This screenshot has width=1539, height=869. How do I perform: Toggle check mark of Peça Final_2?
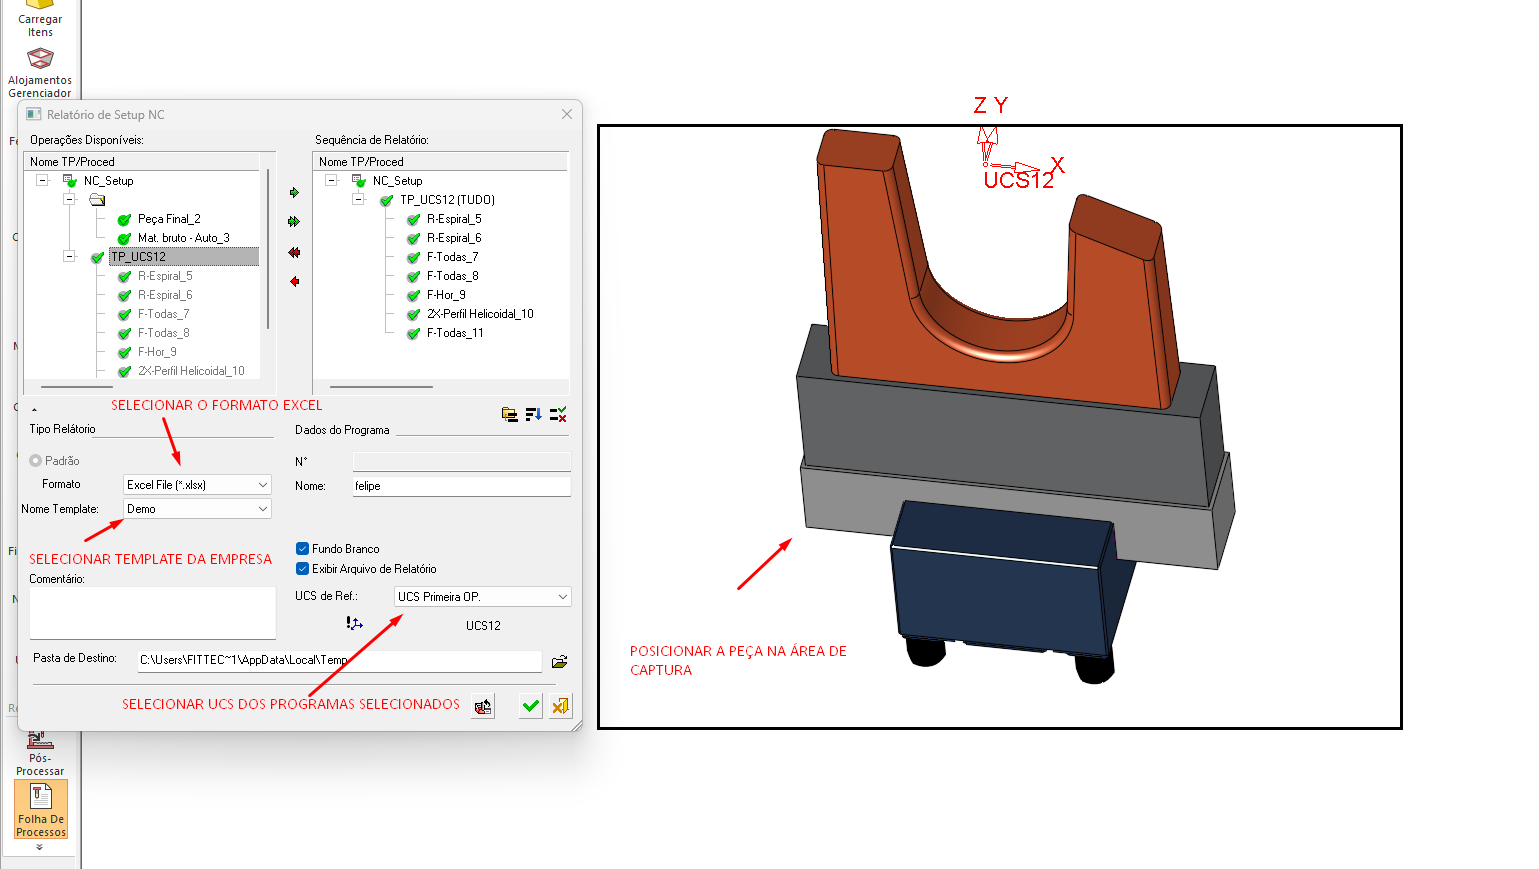124,220
